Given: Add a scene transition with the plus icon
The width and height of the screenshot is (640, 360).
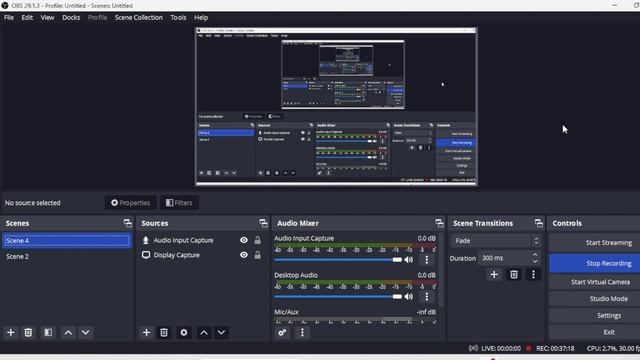Looking at the screenshot, I should pos(494,274).
